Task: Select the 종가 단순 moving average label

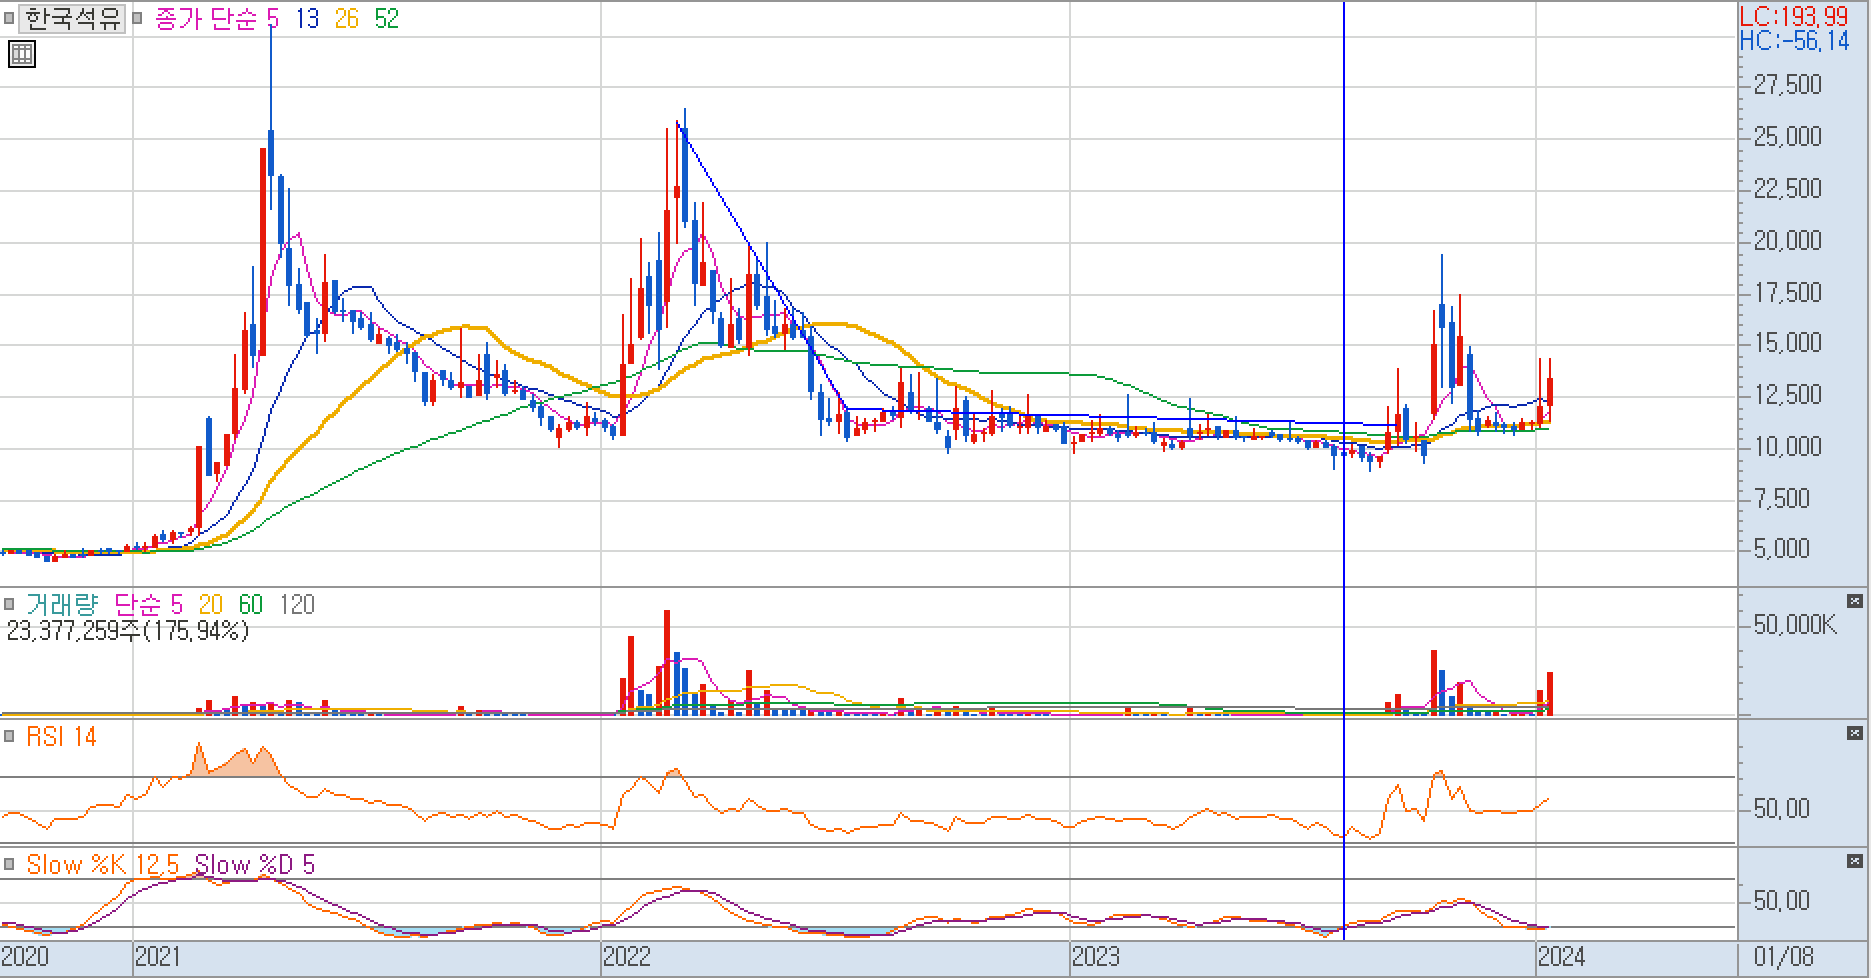Action: (x=206, y=19)
